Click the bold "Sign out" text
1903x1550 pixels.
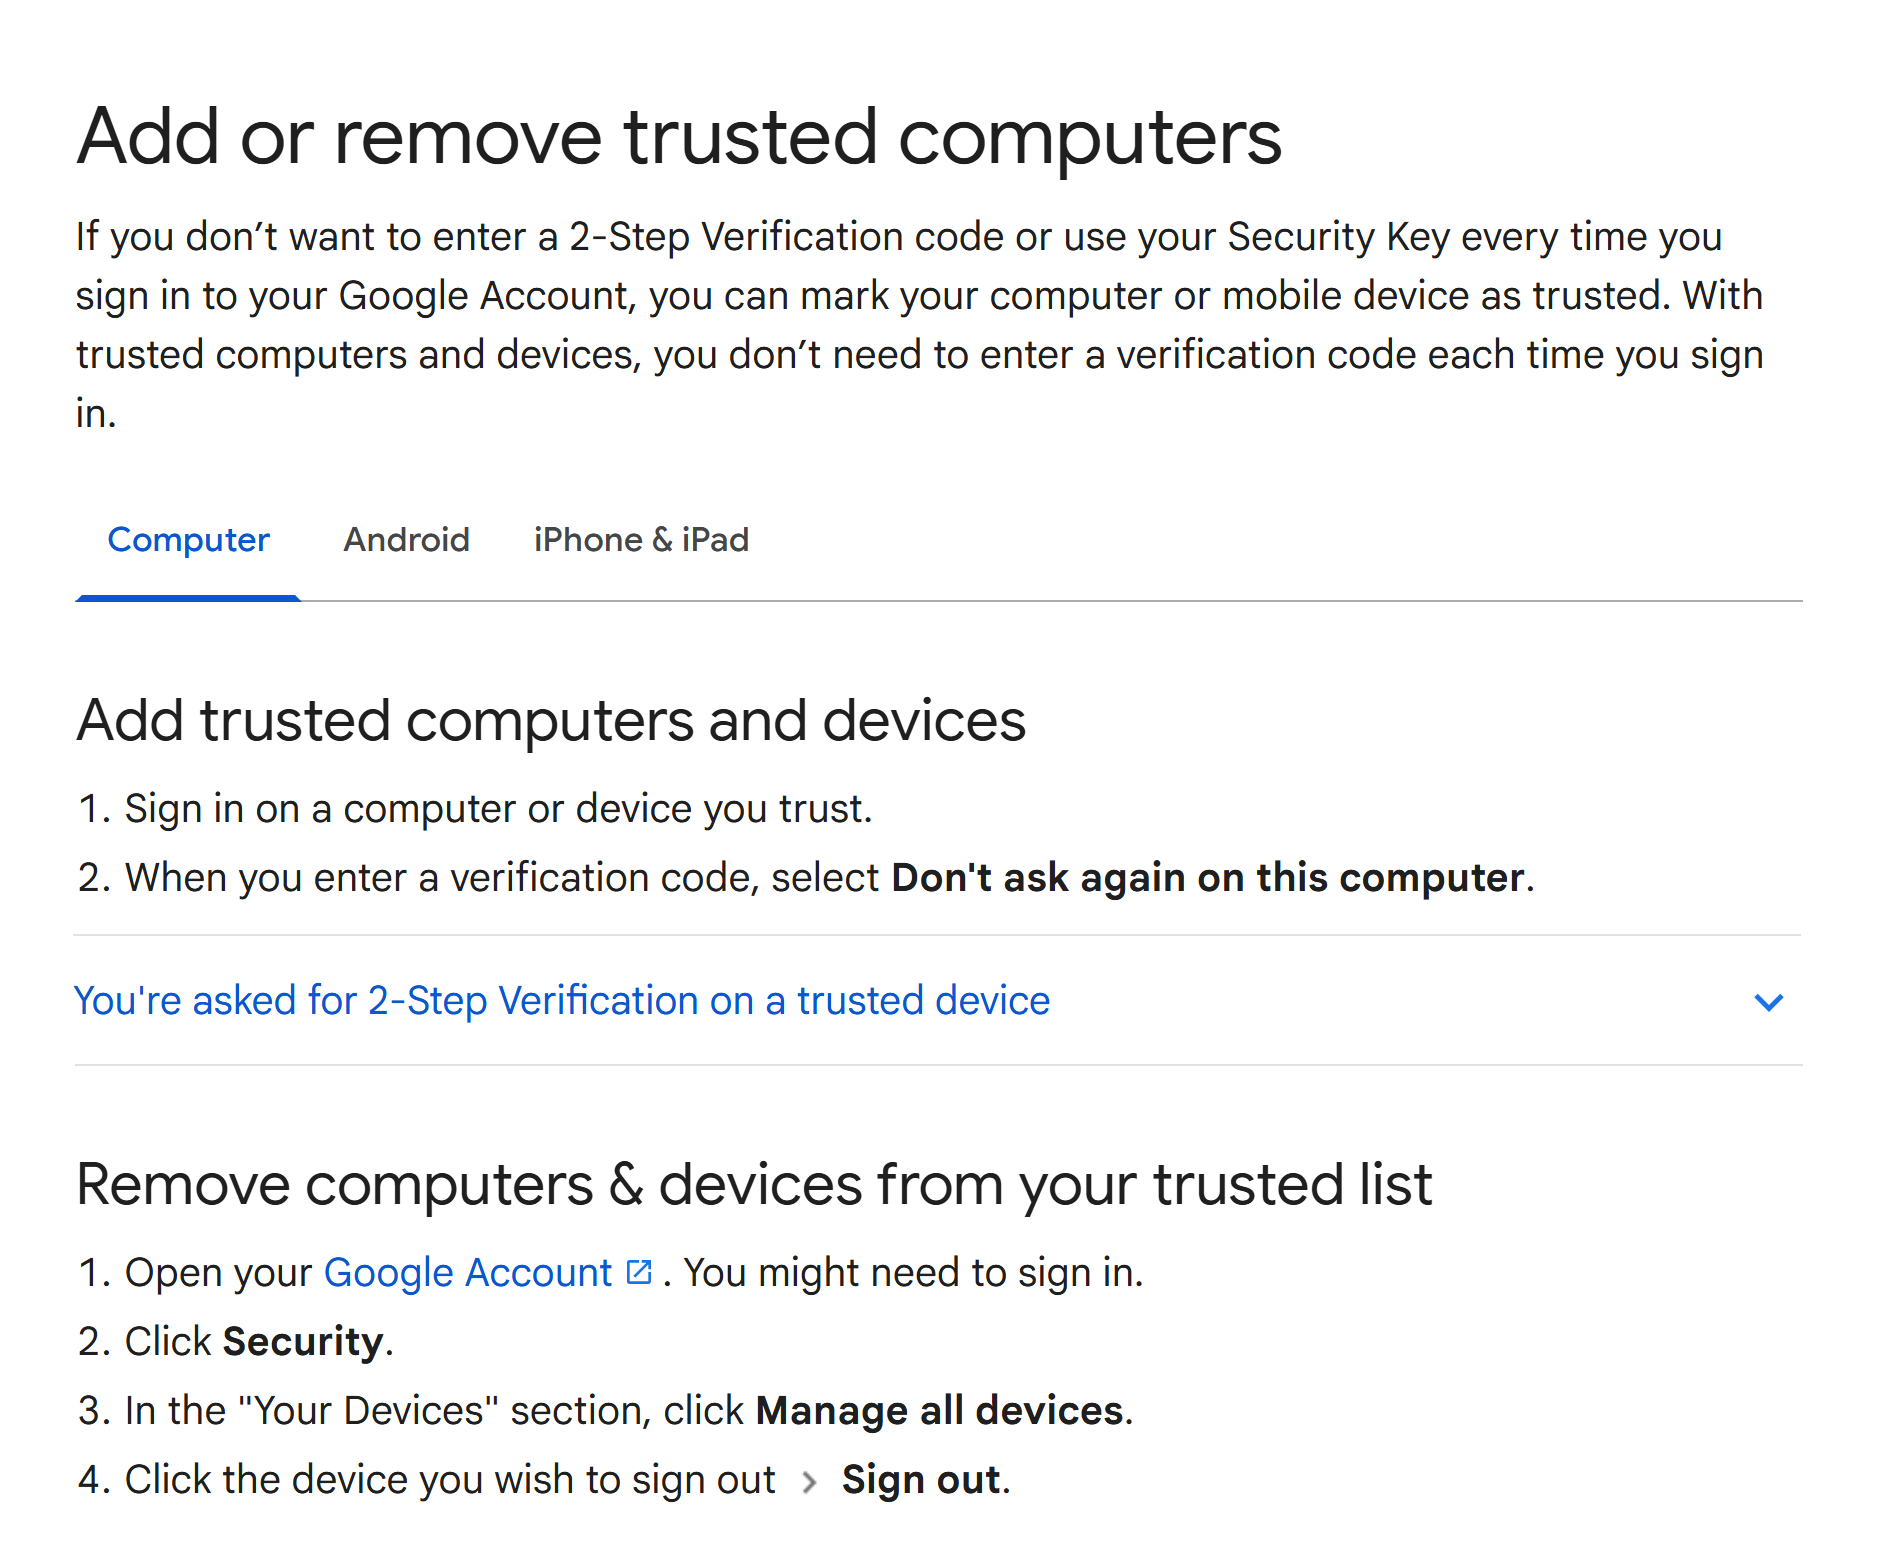point(921,1479)
